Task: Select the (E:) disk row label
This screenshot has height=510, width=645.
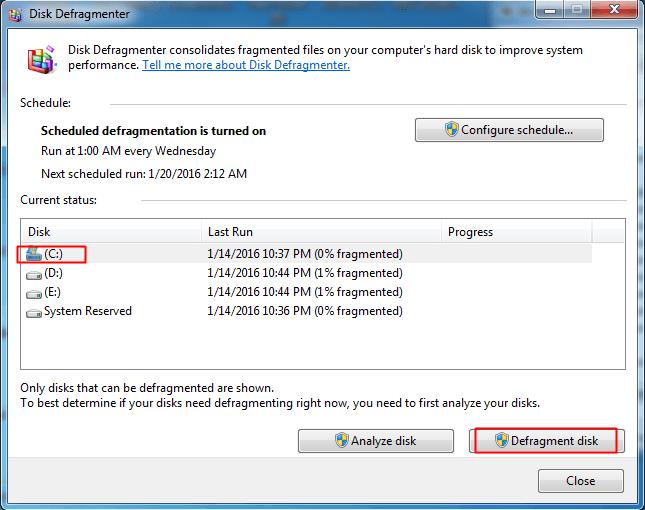Action: [x=52, y=292]
